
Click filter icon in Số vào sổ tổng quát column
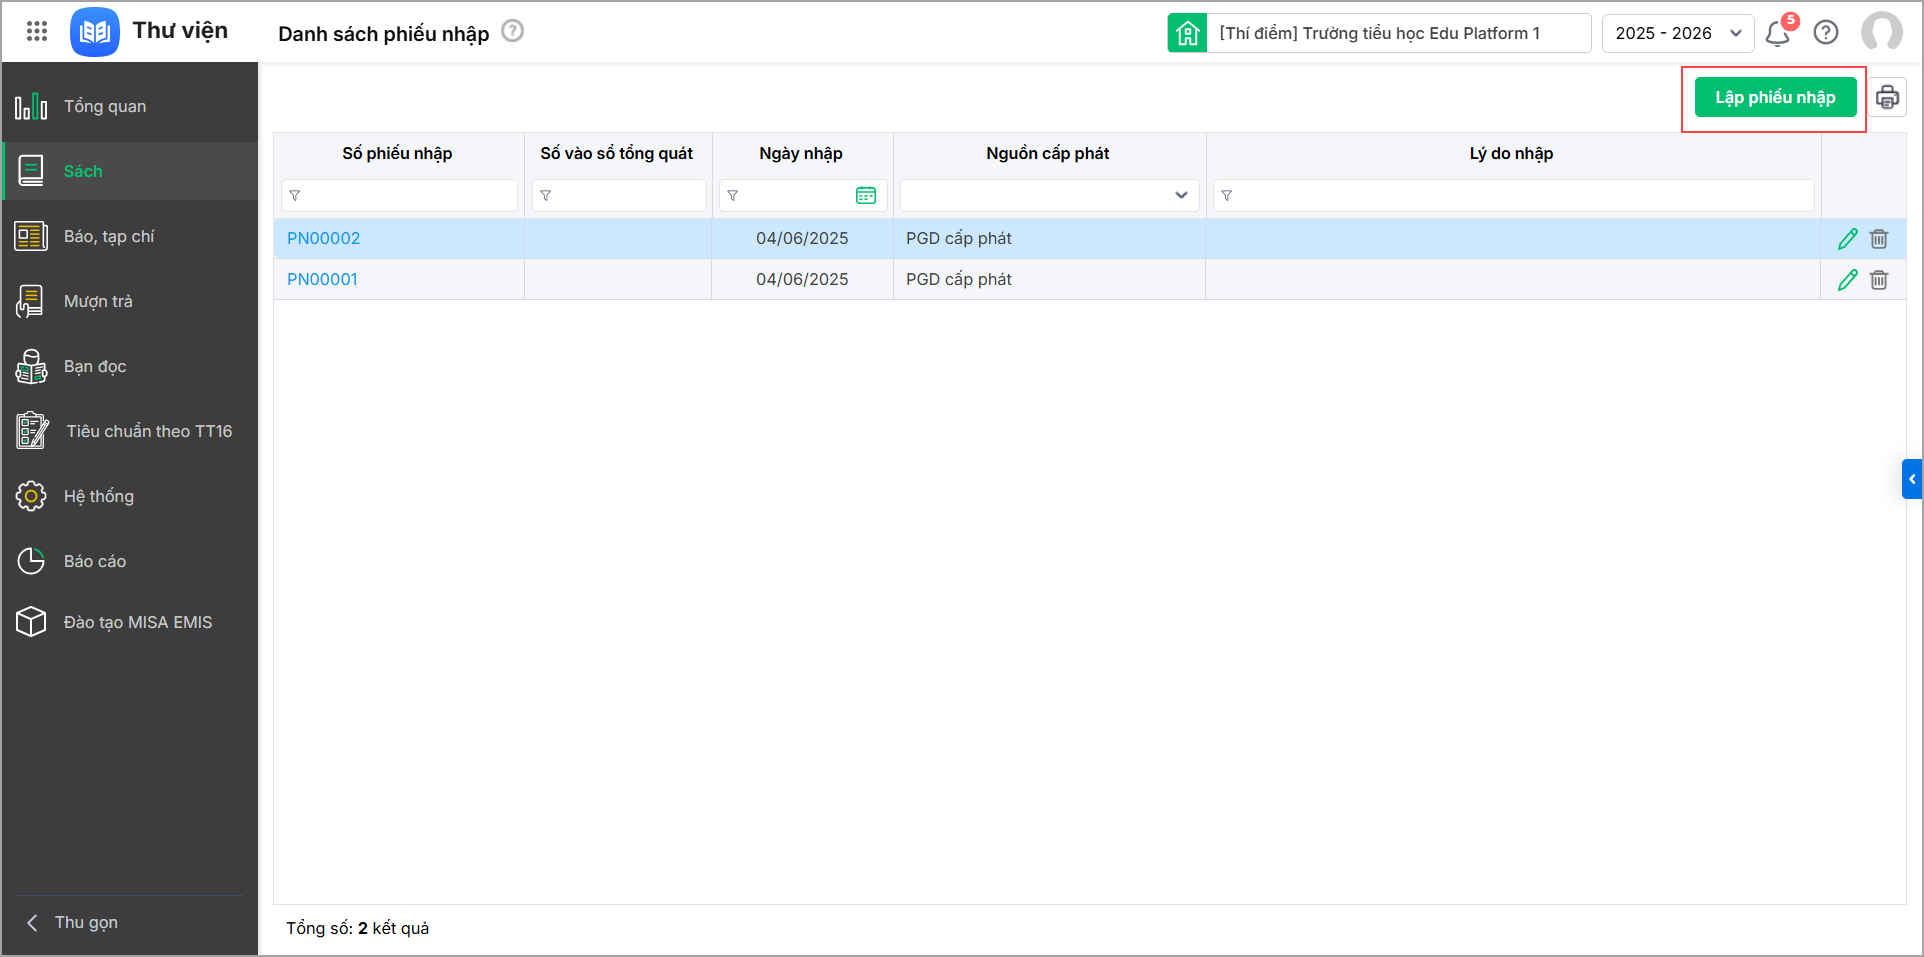[546, 196]
